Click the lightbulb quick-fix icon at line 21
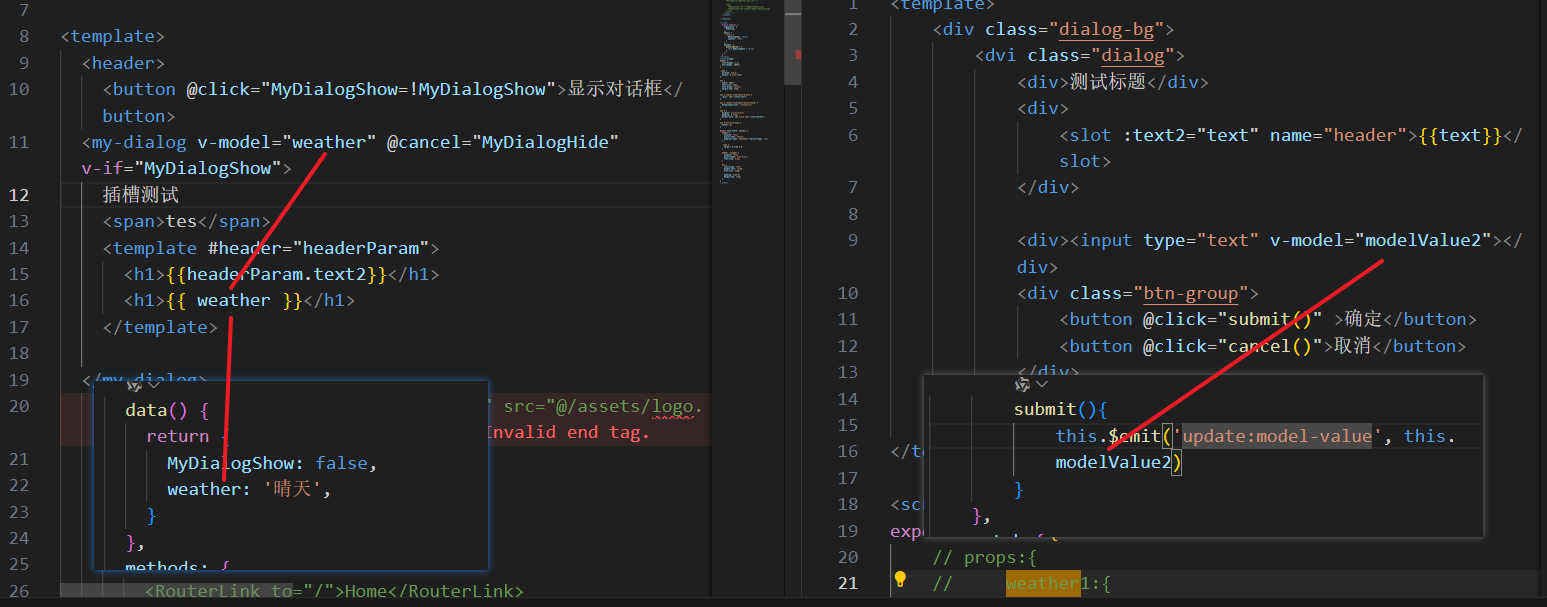 click(899, 580)
